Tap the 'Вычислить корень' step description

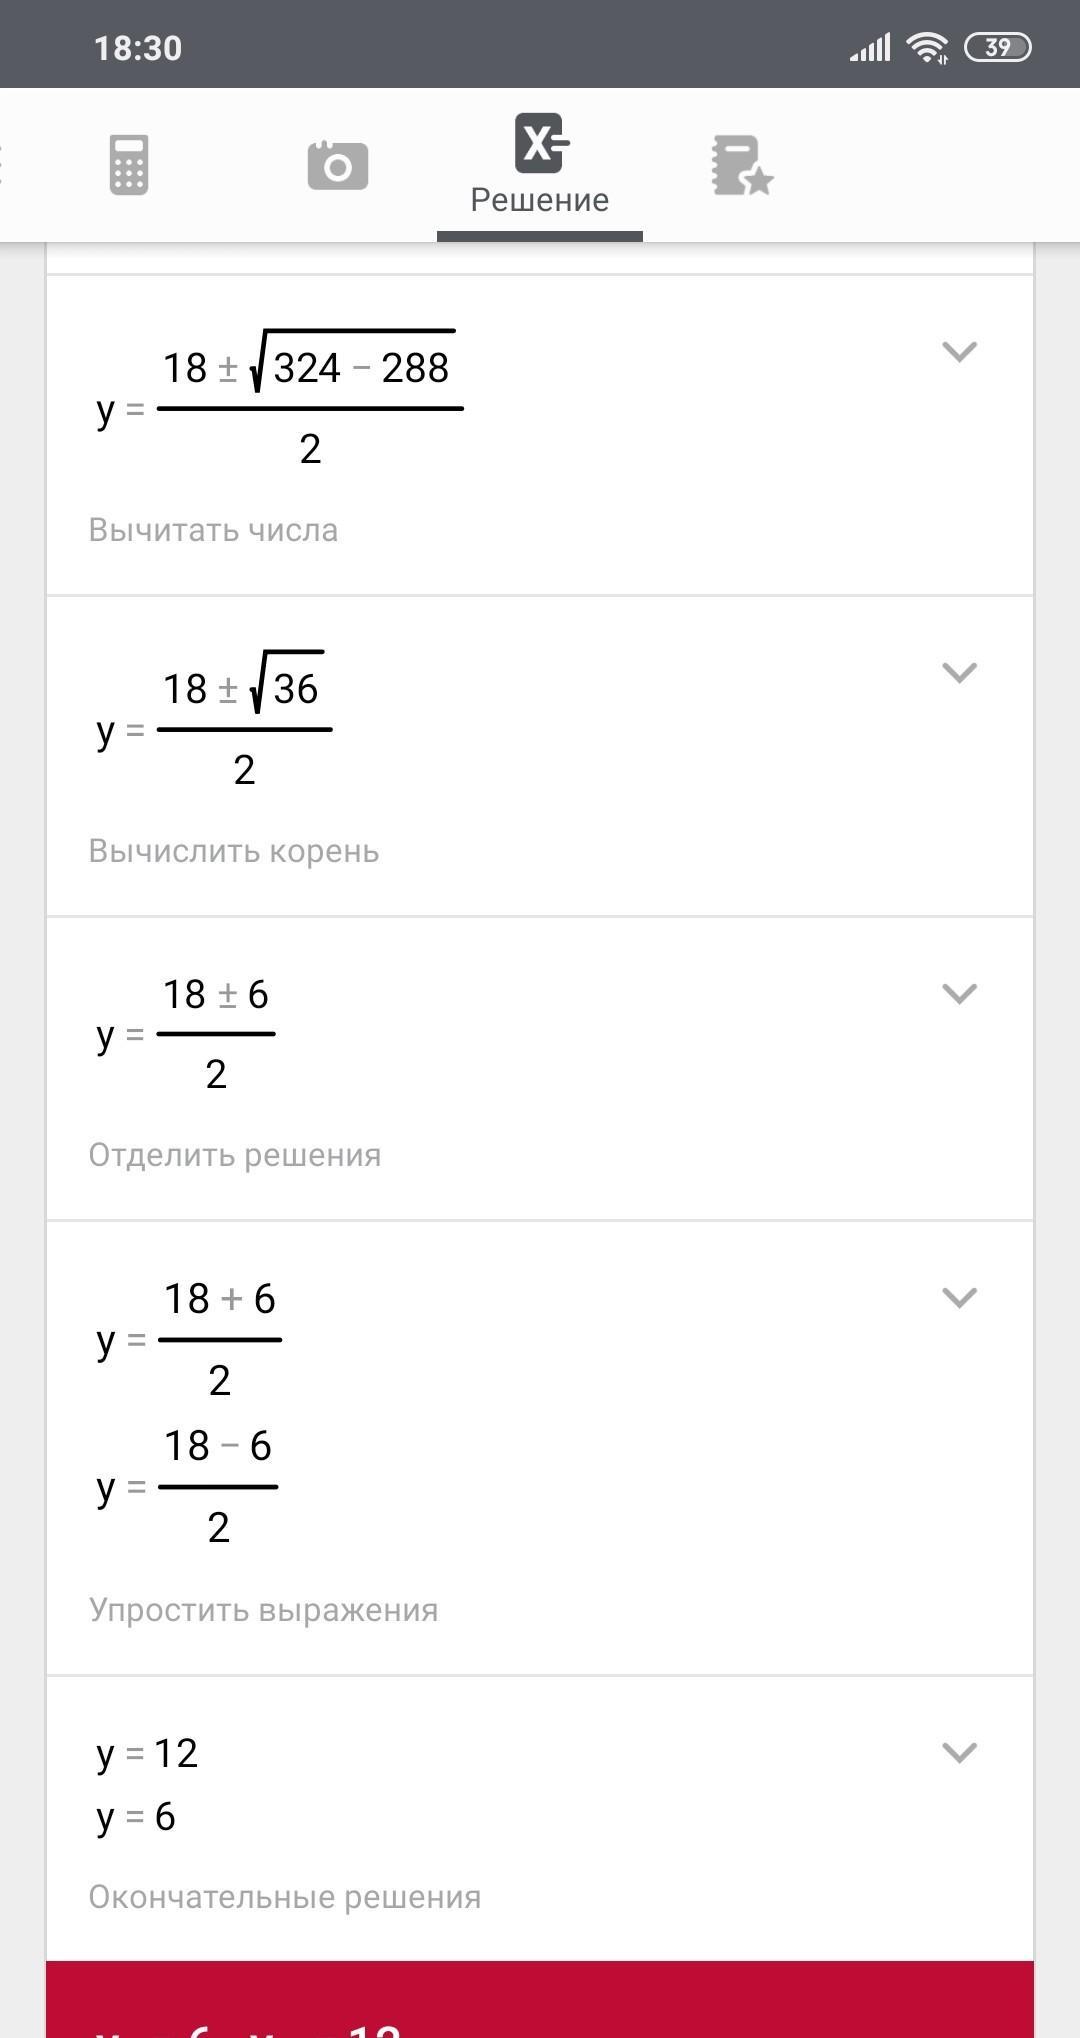click(x=234, y=851)
